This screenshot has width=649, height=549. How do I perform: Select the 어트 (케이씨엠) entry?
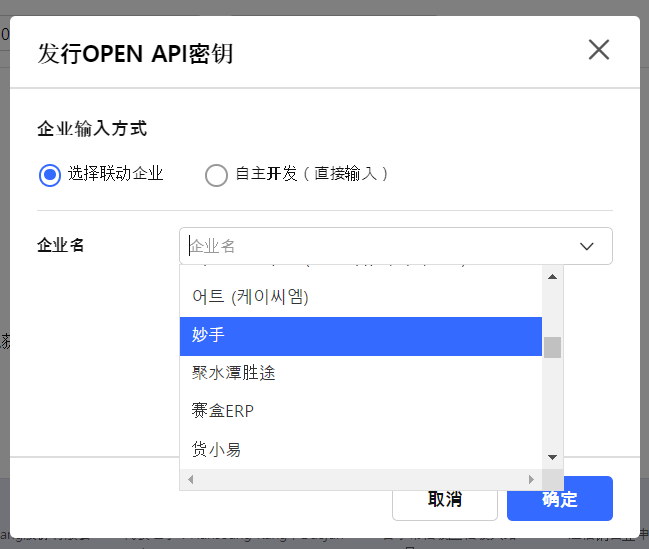click(x=361, y=298)
